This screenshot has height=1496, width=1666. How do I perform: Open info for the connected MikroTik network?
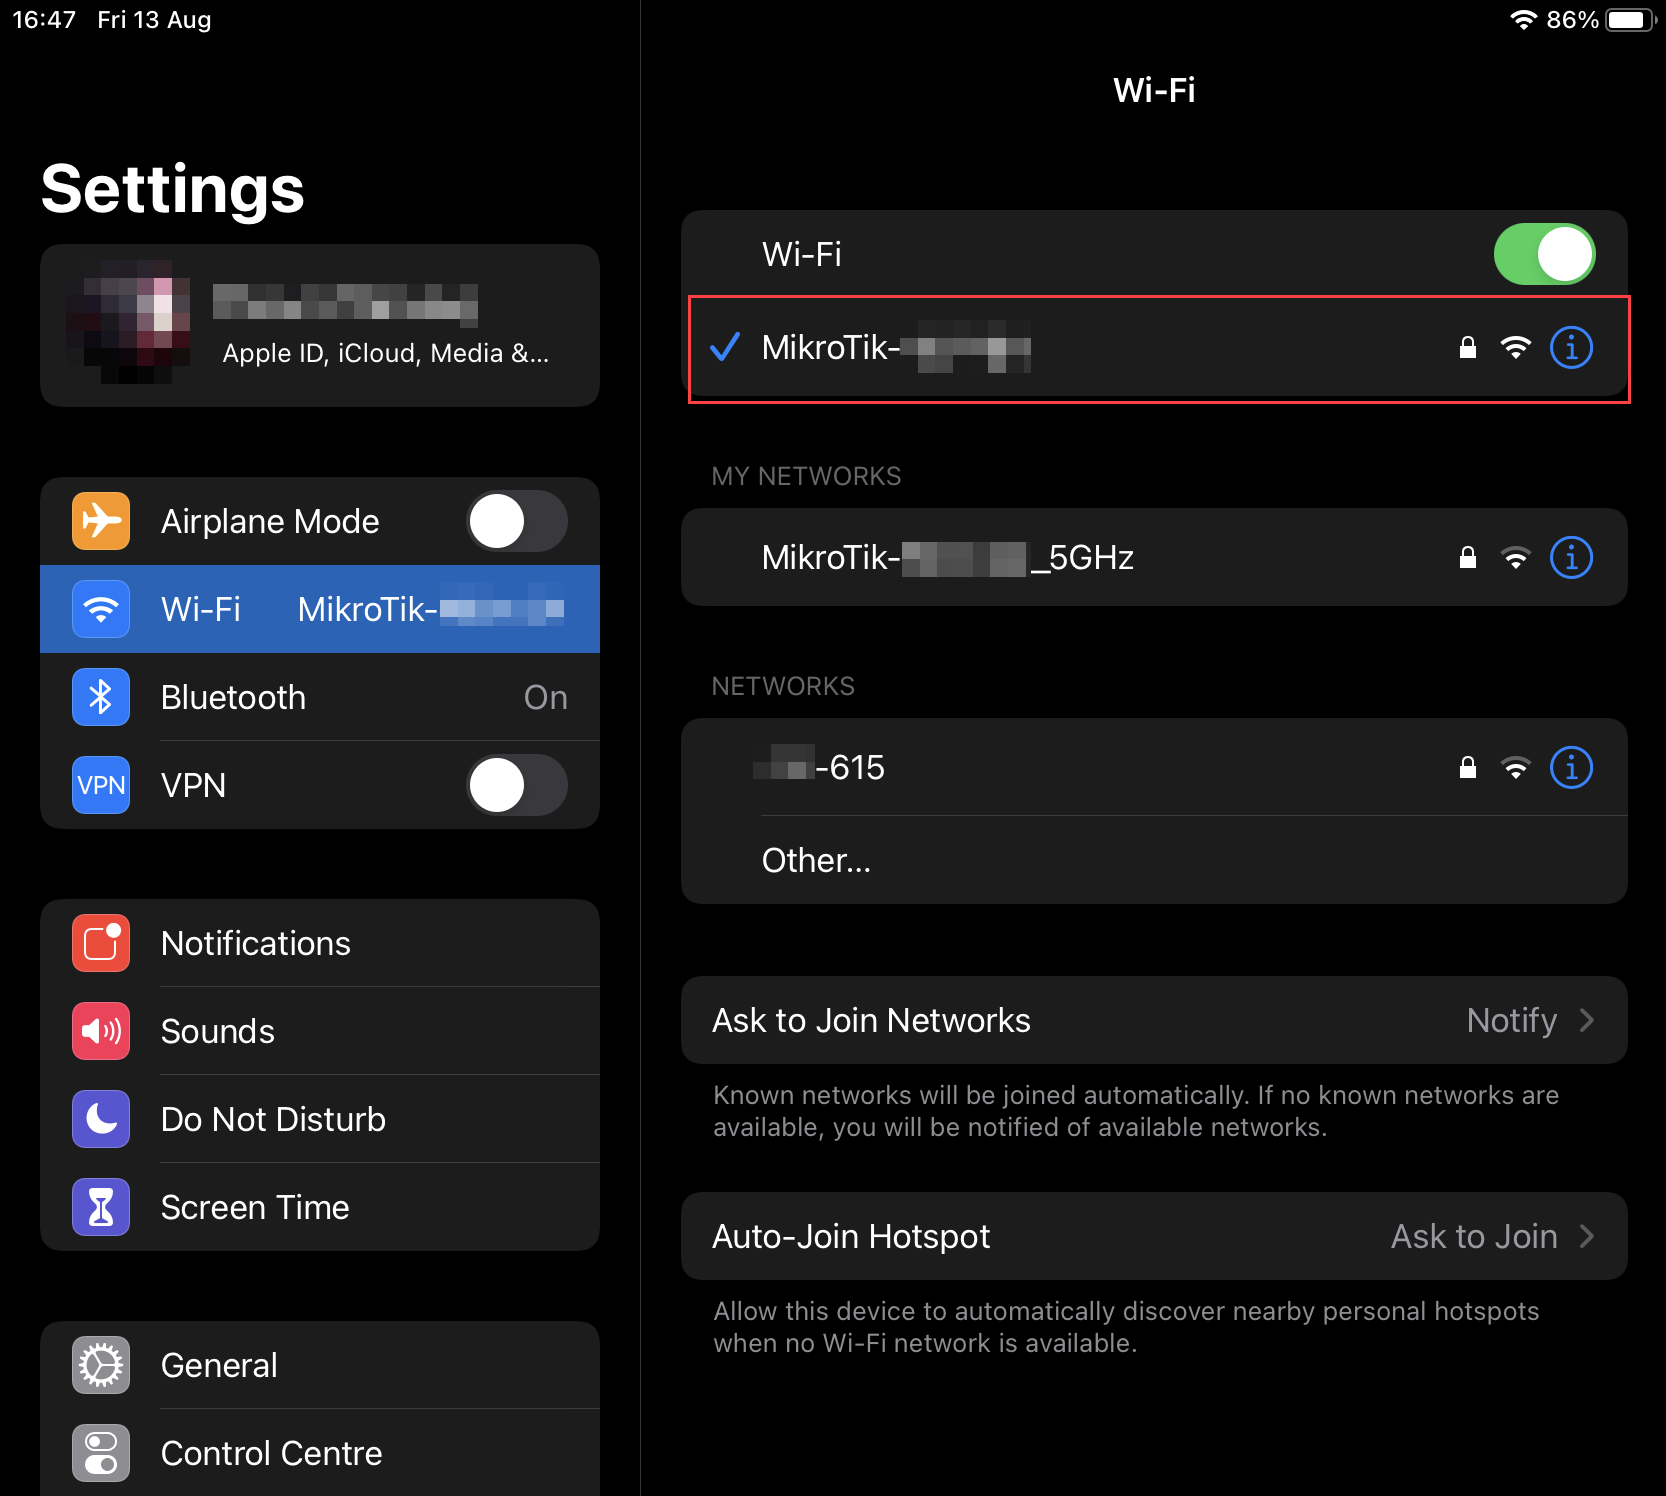pyautogui.click(x=1571, y=348)
